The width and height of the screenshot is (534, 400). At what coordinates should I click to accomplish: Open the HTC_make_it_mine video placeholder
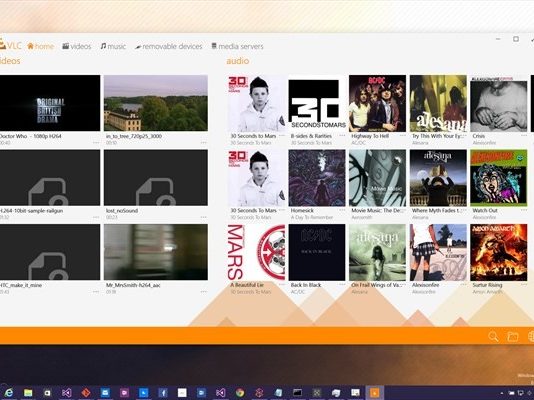tap(50, 252)
